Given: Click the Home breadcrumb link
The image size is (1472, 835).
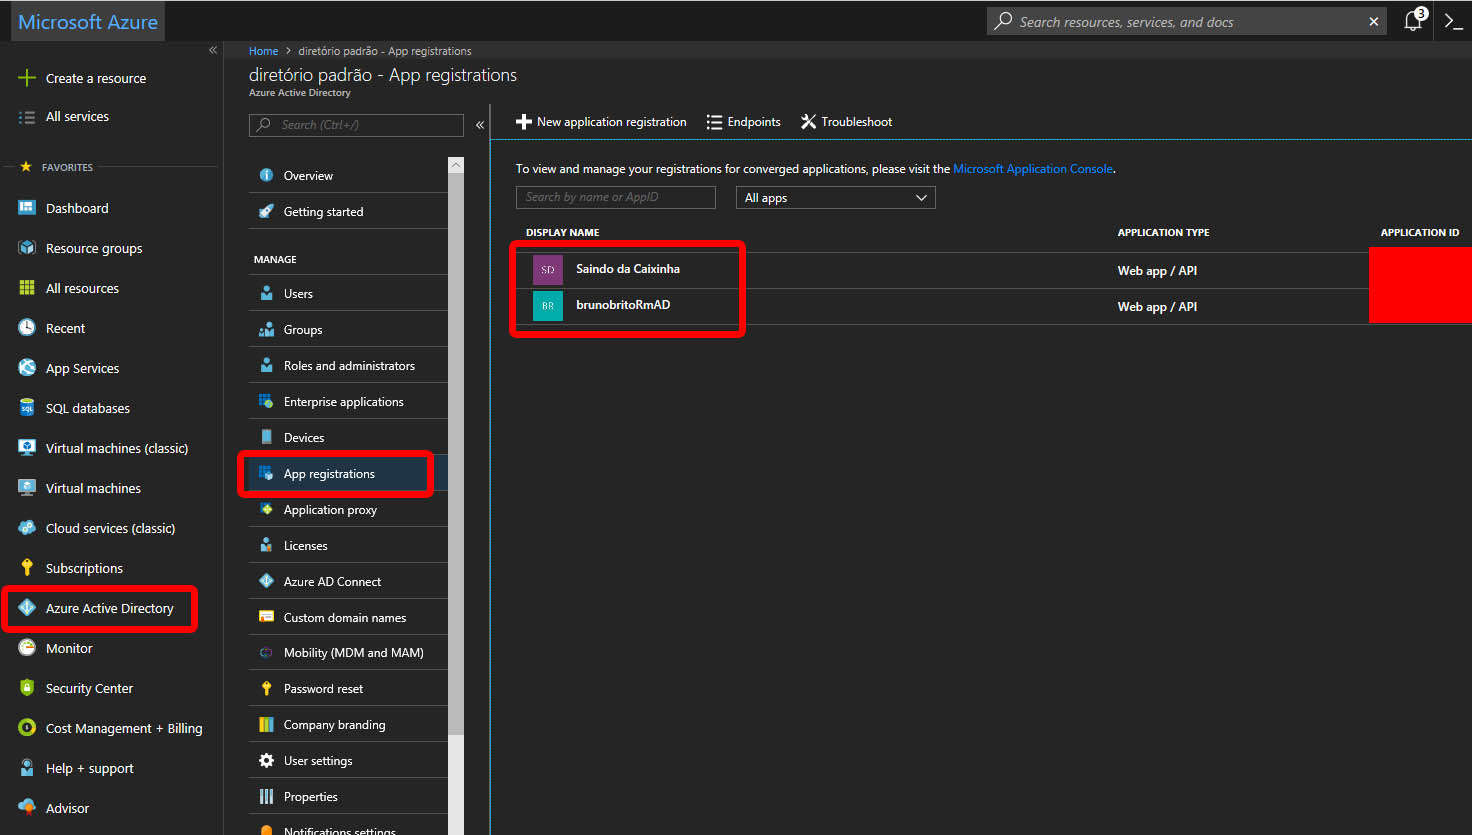Looking at the screenshot, I should (263, 51).
